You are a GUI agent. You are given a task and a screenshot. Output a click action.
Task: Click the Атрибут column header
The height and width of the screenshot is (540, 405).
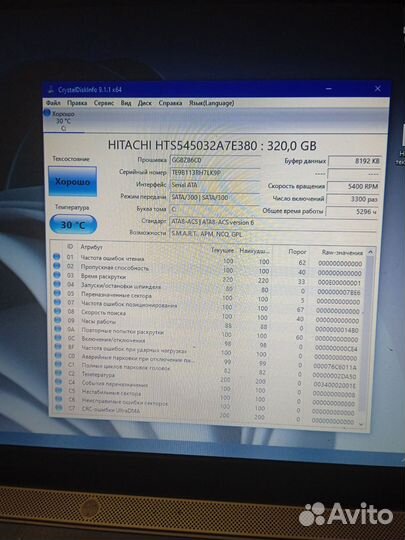coord(92,247)
